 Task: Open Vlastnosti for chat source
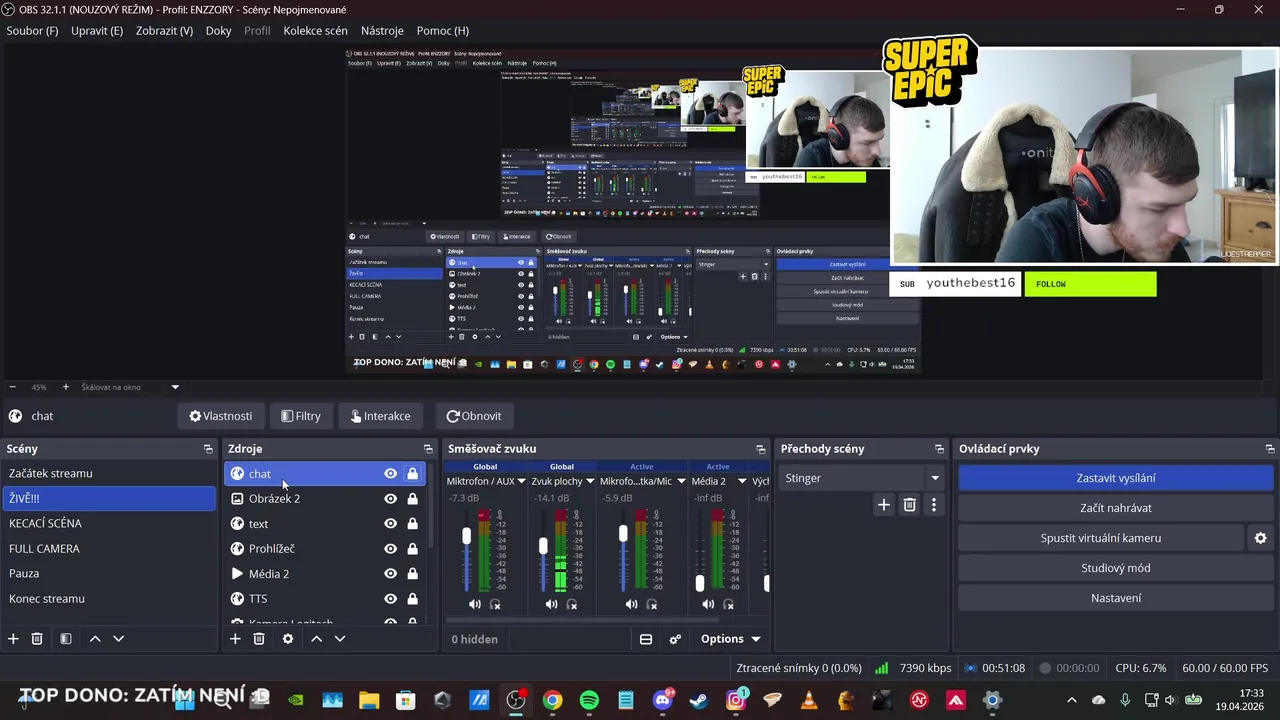221,416
